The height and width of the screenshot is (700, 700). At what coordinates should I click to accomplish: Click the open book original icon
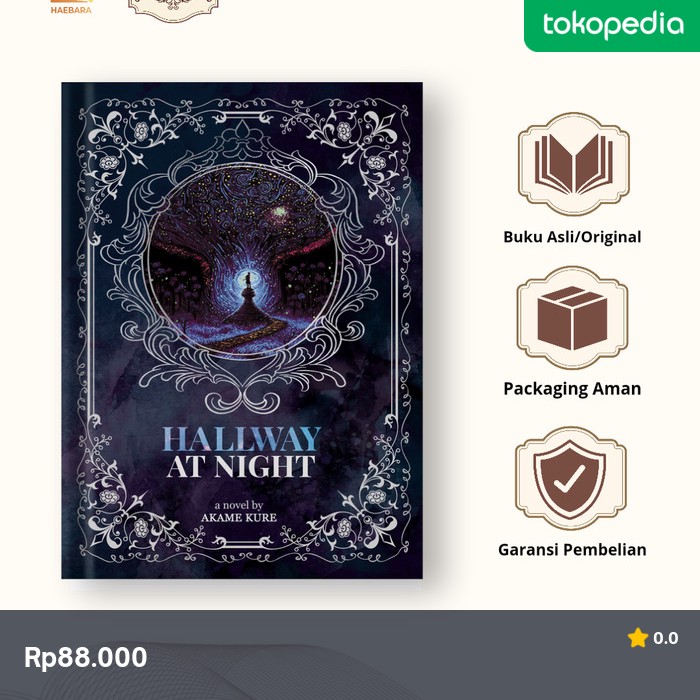(x=573, y=163)
